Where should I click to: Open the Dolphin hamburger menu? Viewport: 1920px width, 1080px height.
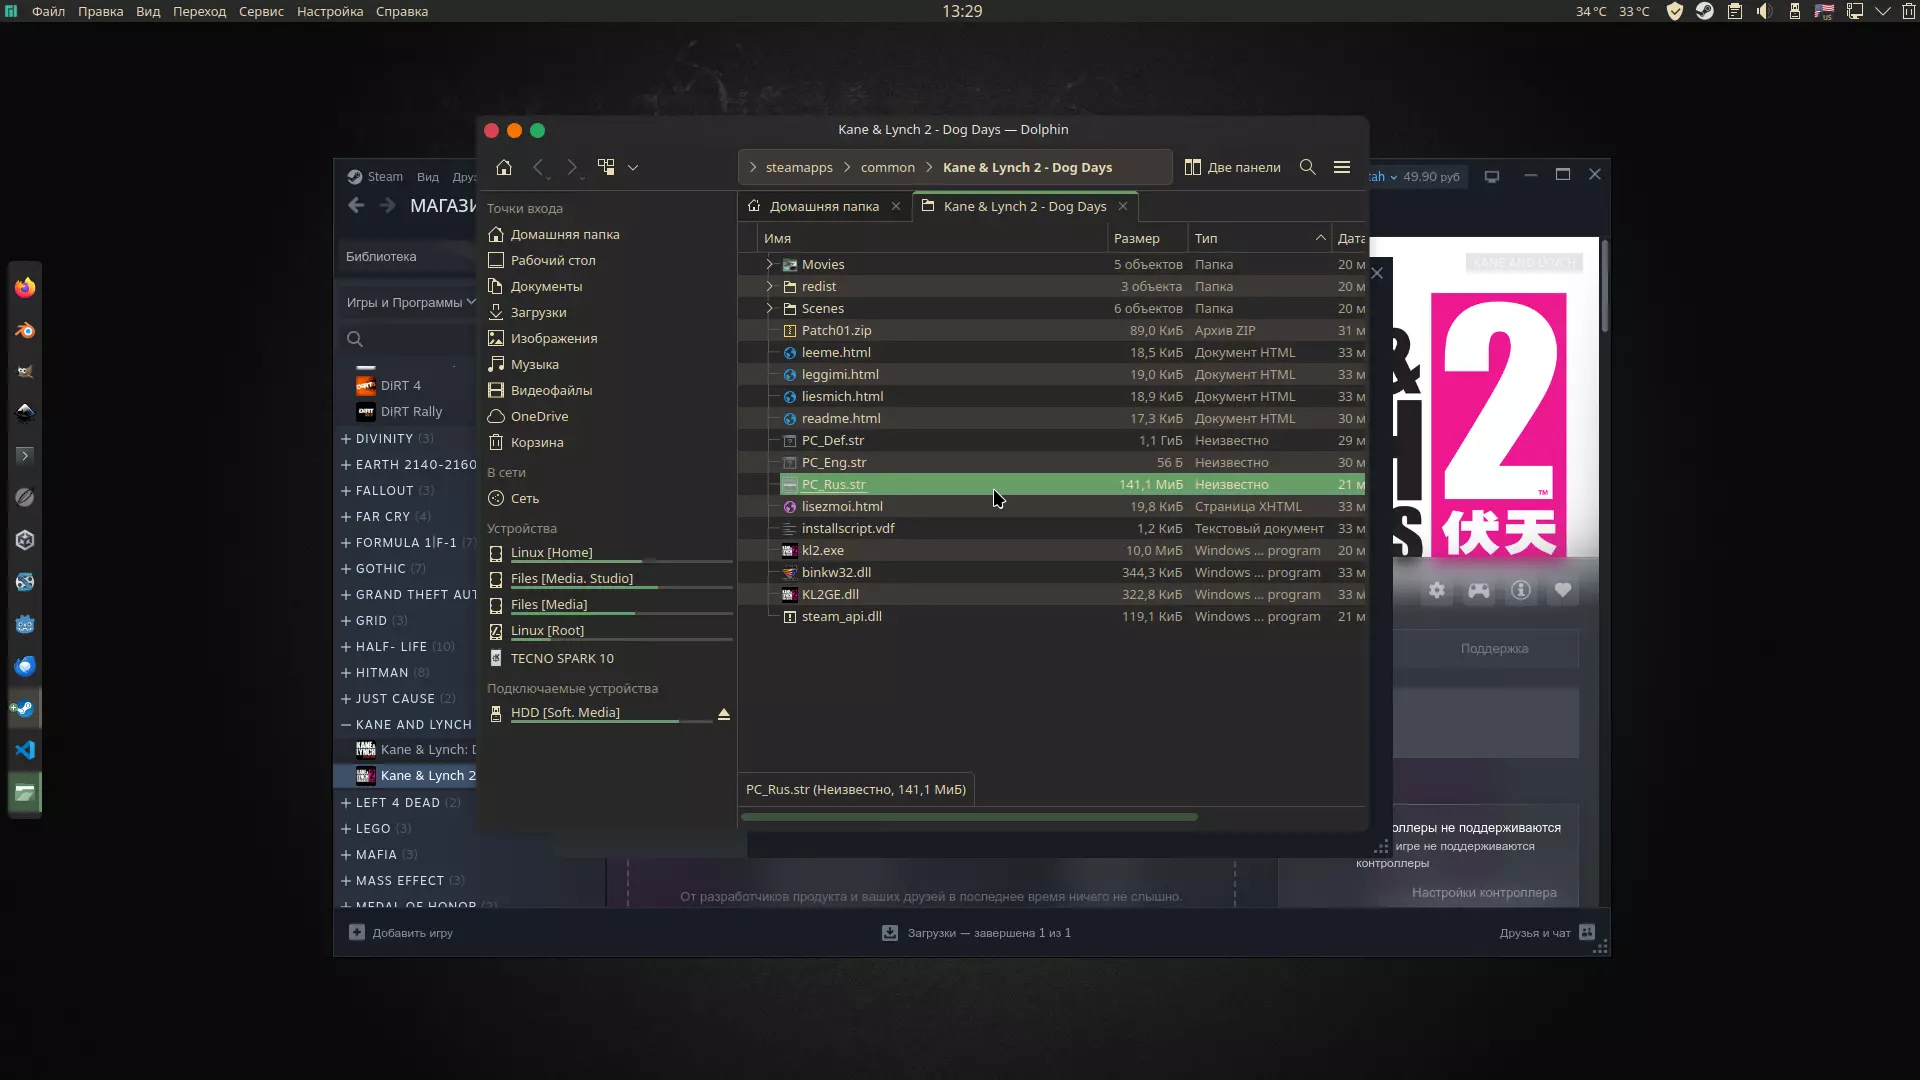[x=1342, y=167]
